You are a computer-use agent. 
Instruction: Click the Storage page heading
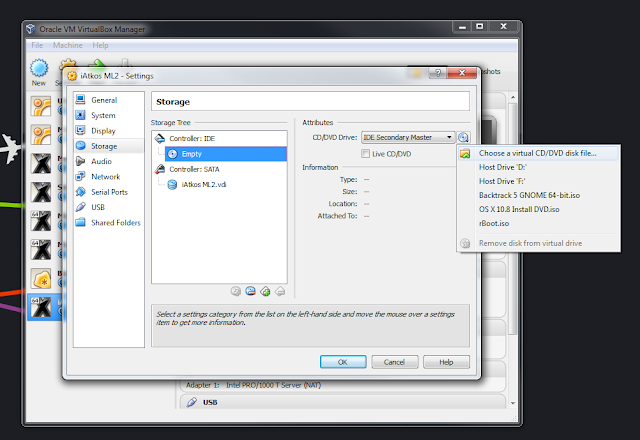pyautogui.click(x=173, y=102)
